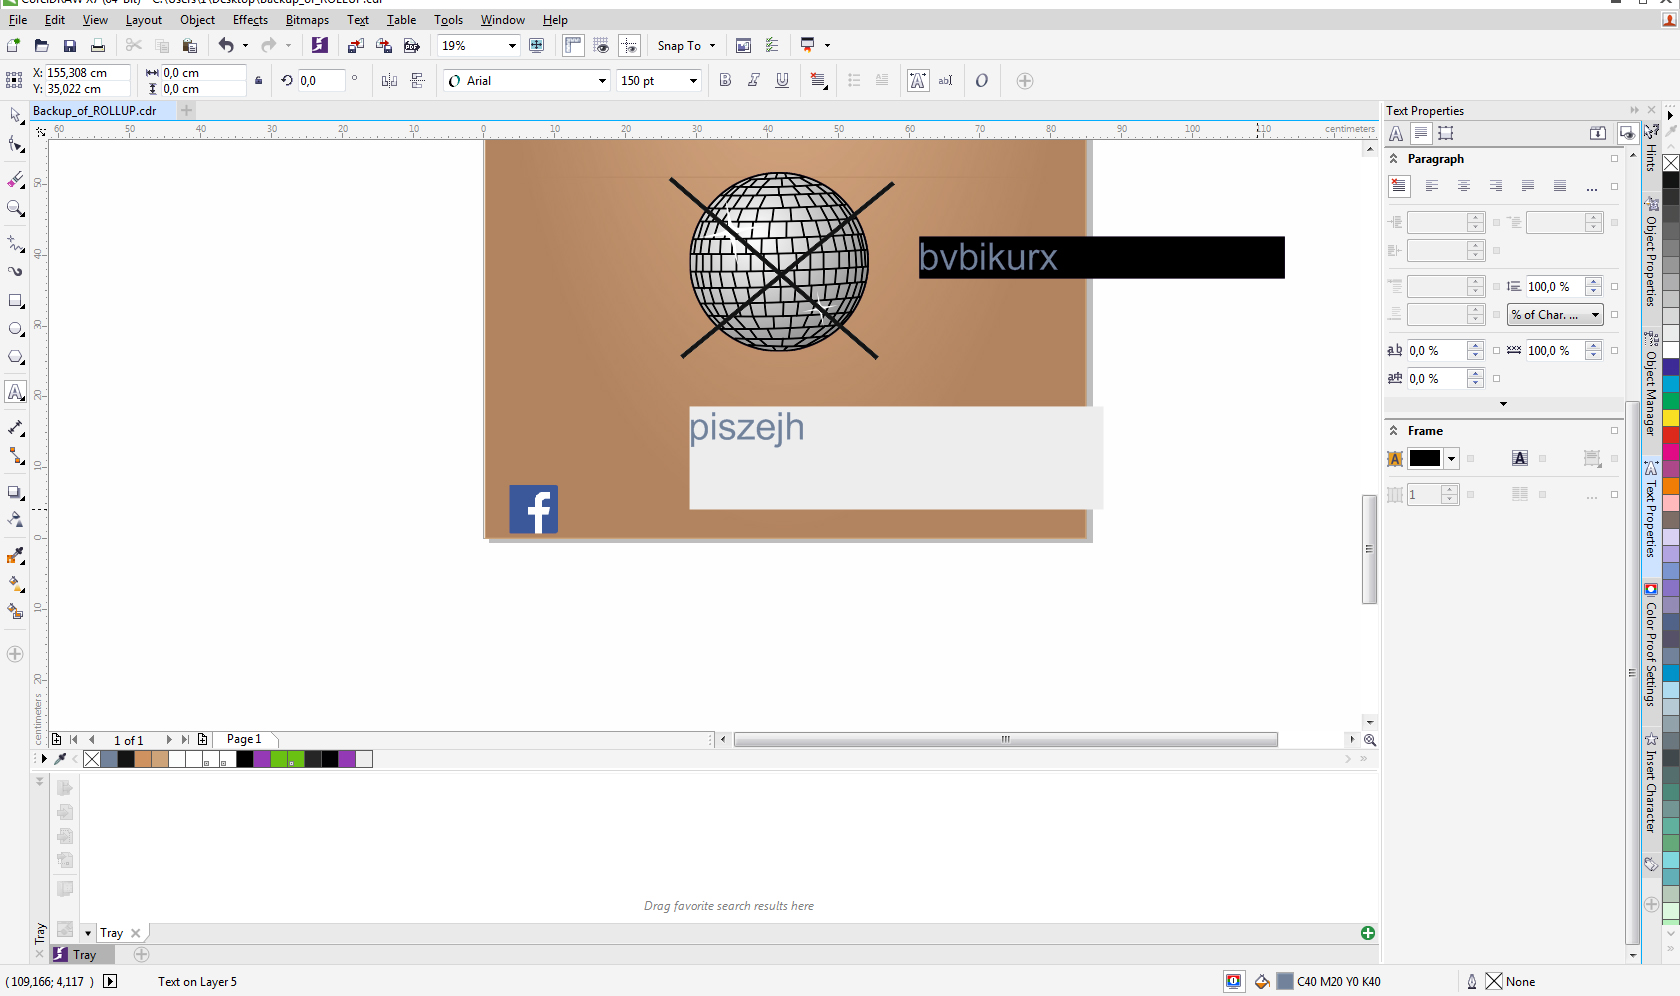Click the Snap To button
Viewport: 1680px width, 996px height.
pos(679,46)
